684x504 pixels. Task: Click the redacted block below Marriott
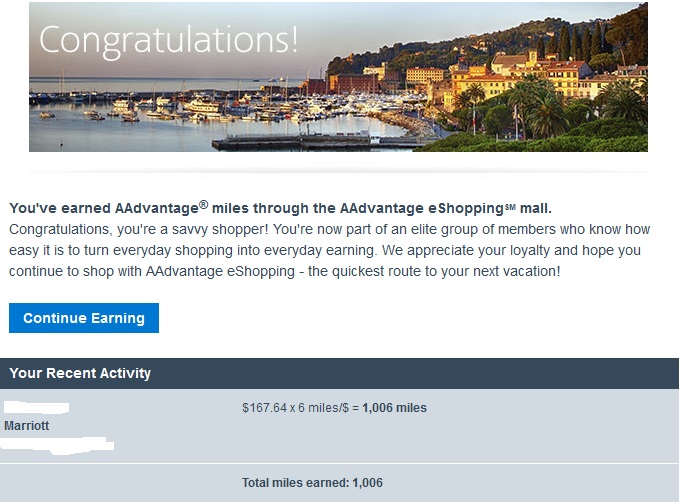click(60, 444)
